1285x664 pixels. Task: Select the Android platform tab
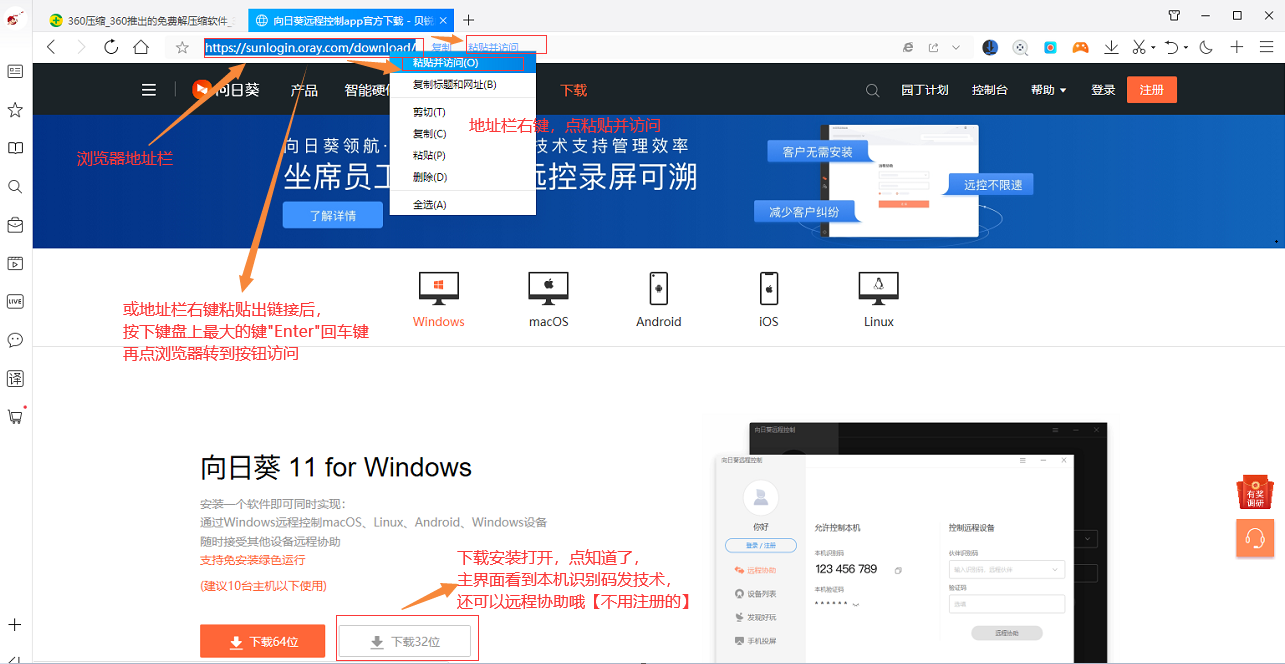pos(659,299)
